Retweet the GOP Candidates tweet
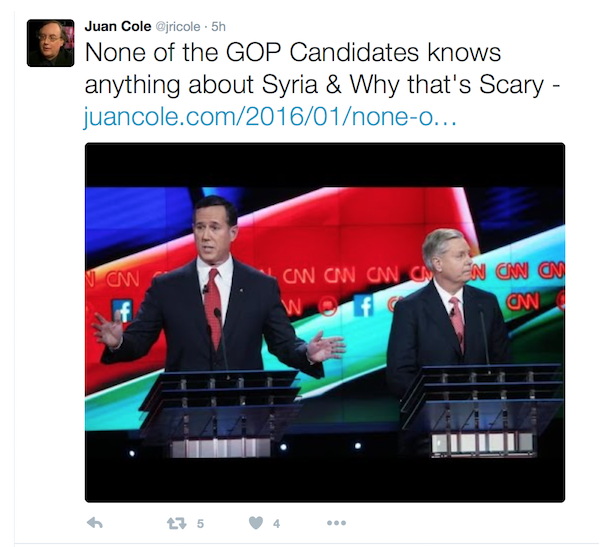This screenshot has height=547, width=600. point(177,523)
